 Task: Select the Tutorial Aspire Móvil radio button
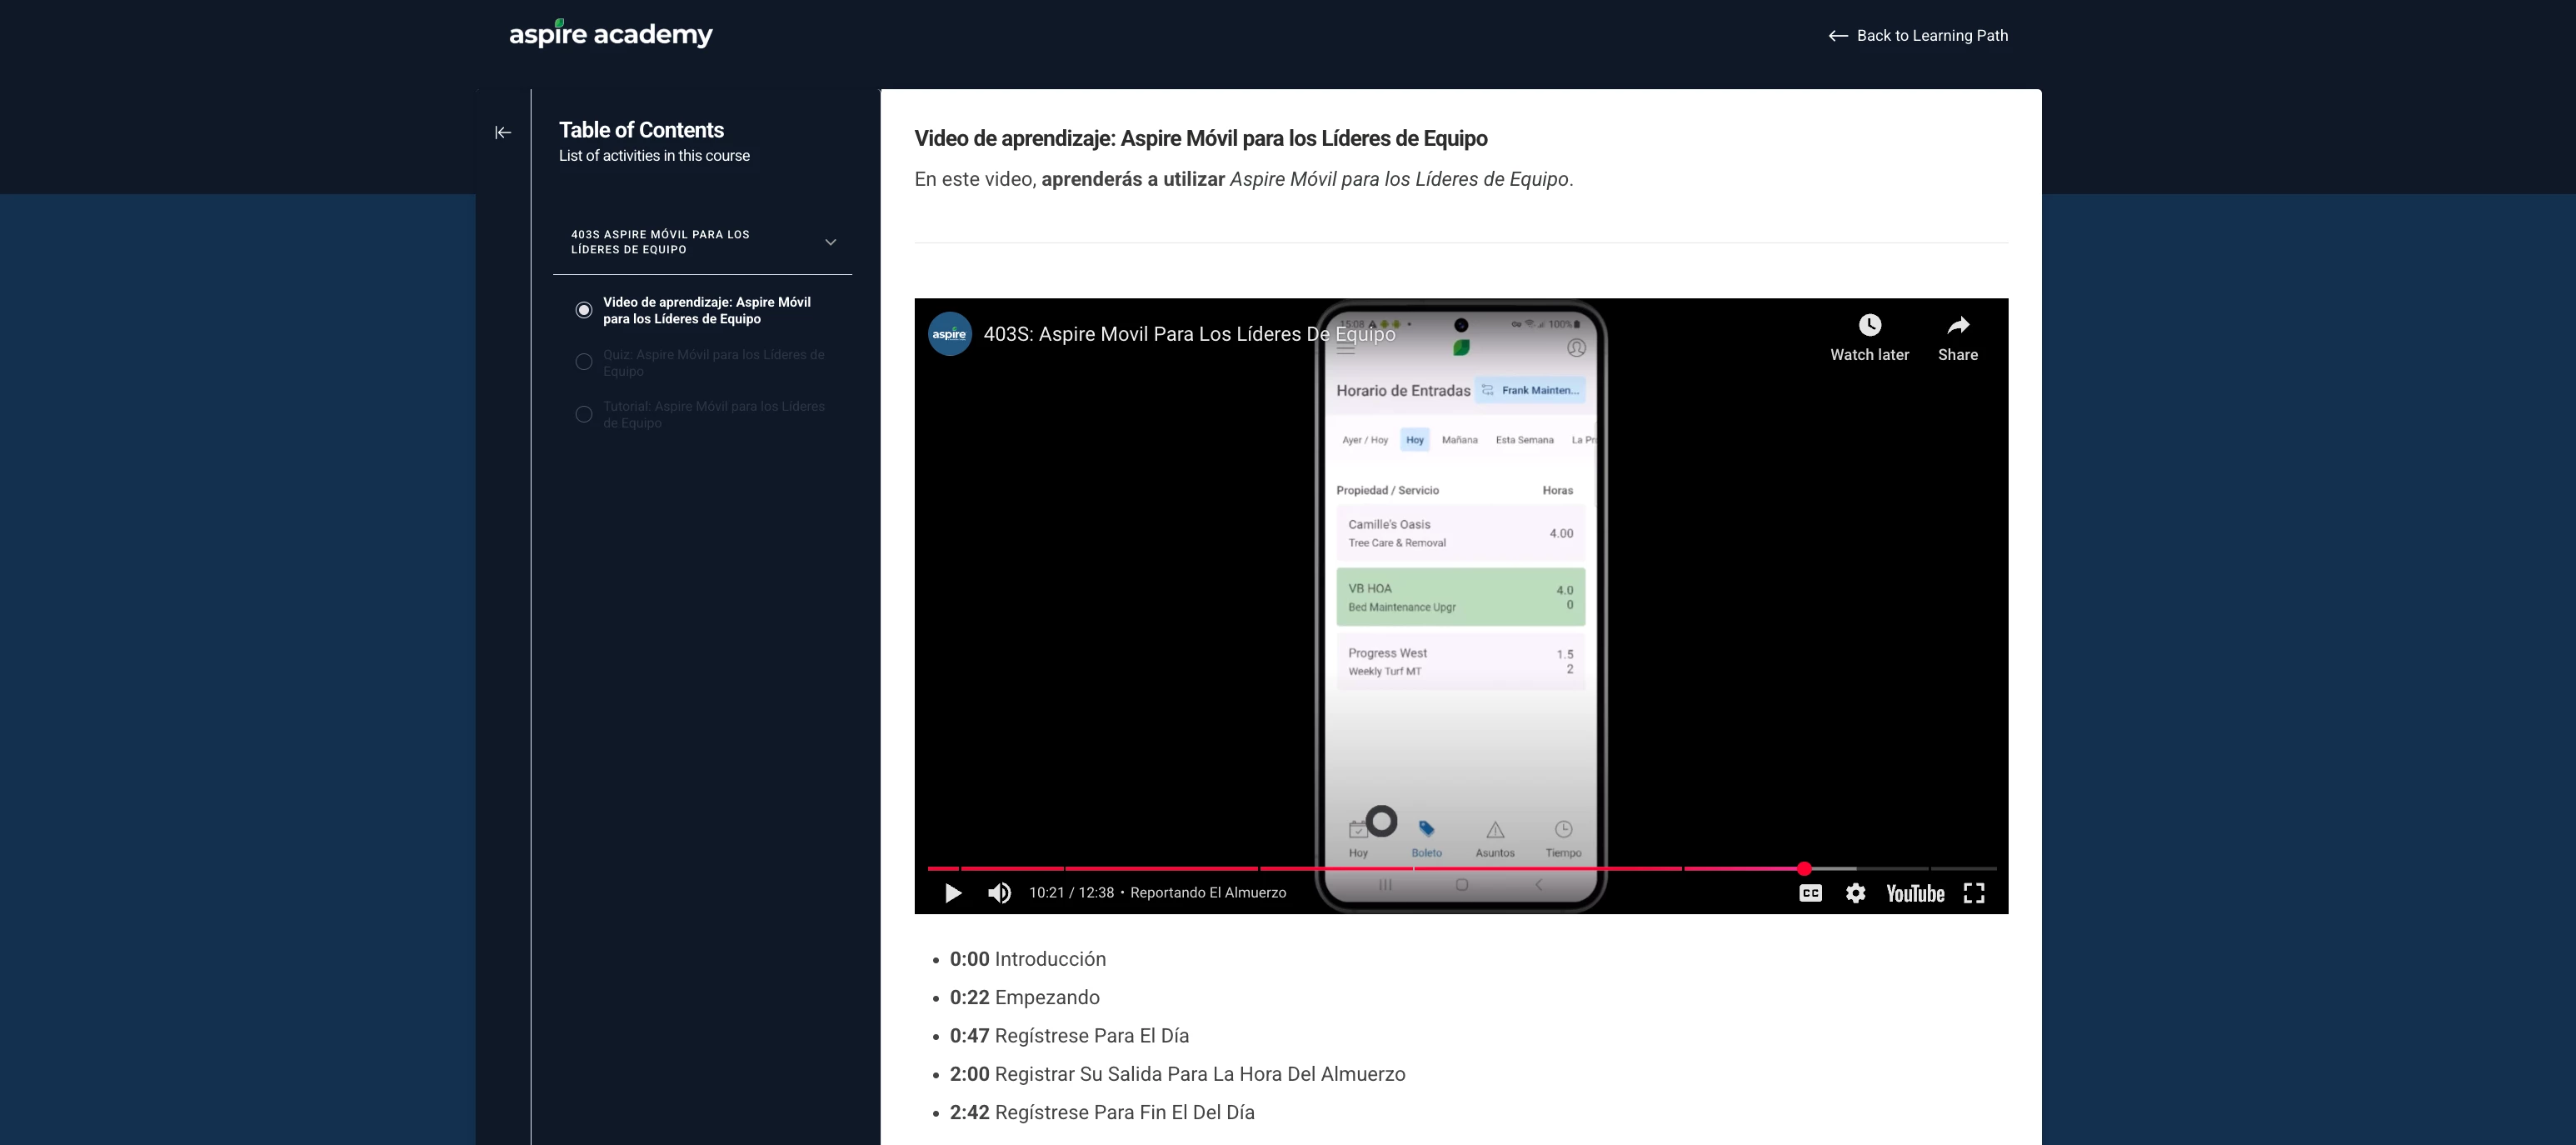[584, 414]
